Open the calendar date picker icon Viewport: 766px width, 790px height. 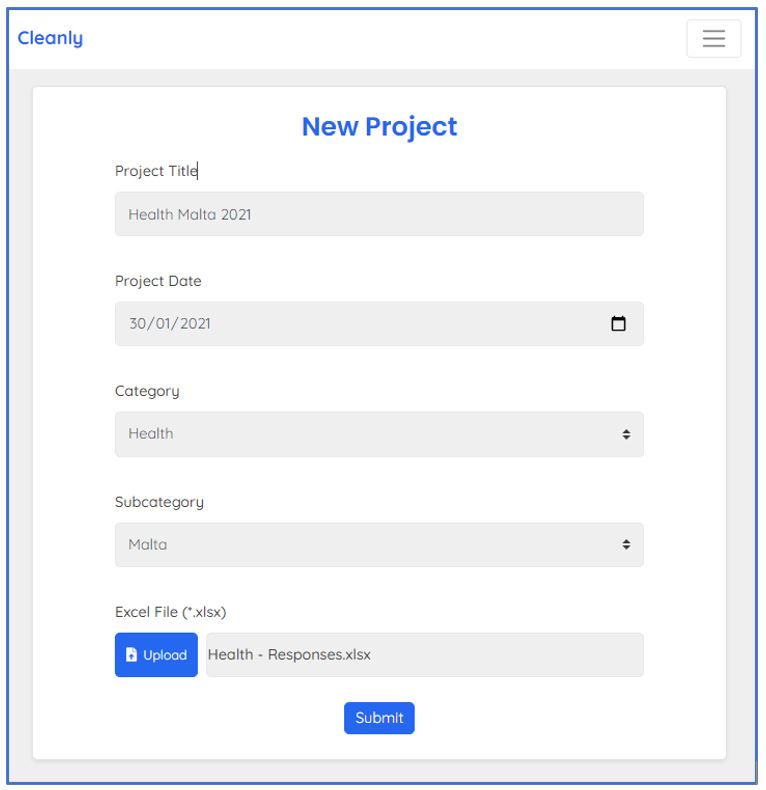[x=618, y=324]
